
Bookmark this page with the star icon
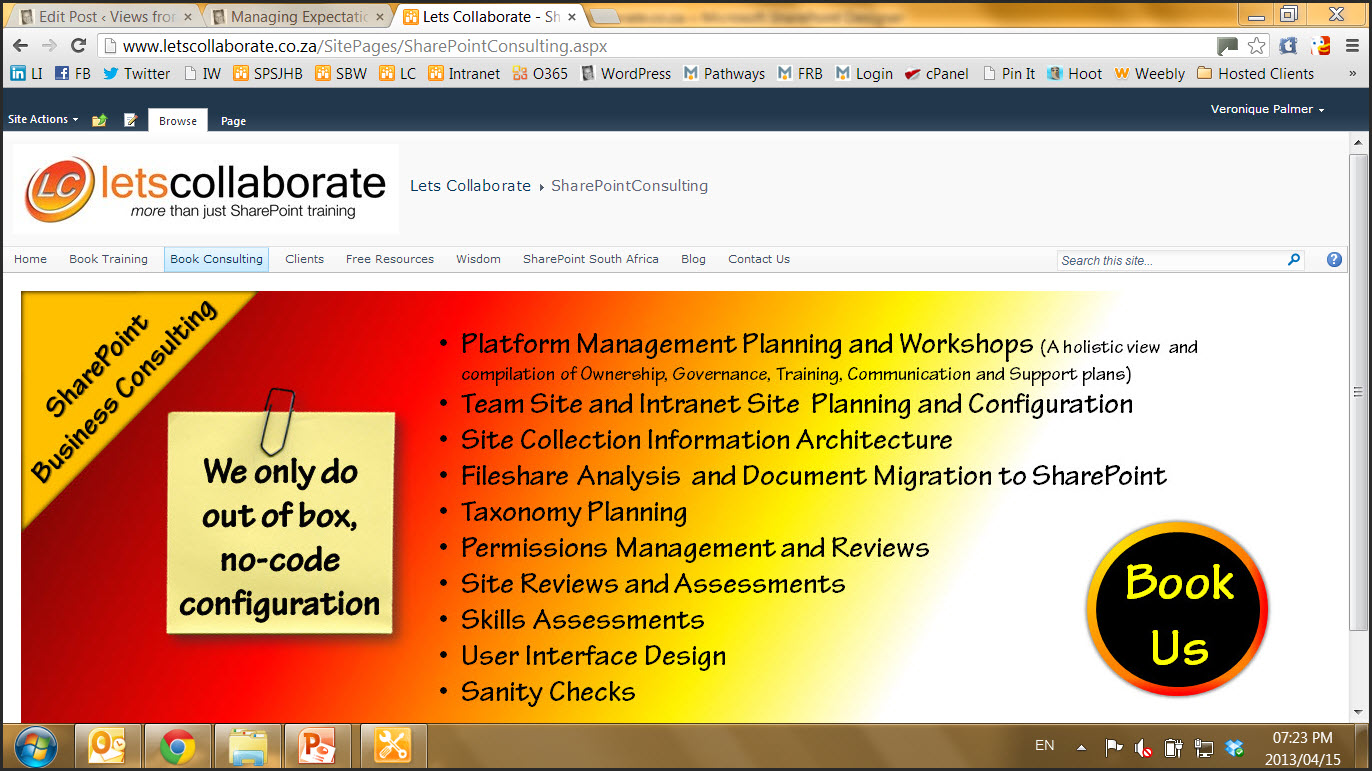coord(1257,46)
